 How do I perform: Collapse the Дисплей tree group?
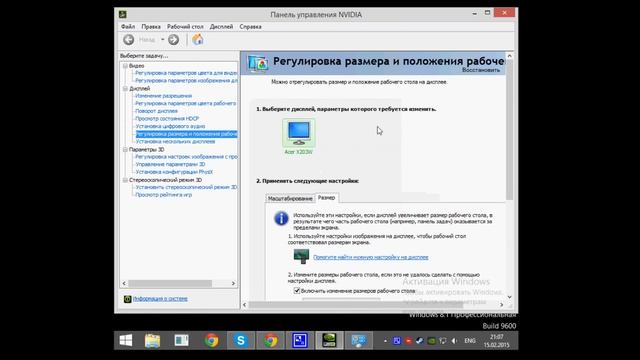coord(125,89)
